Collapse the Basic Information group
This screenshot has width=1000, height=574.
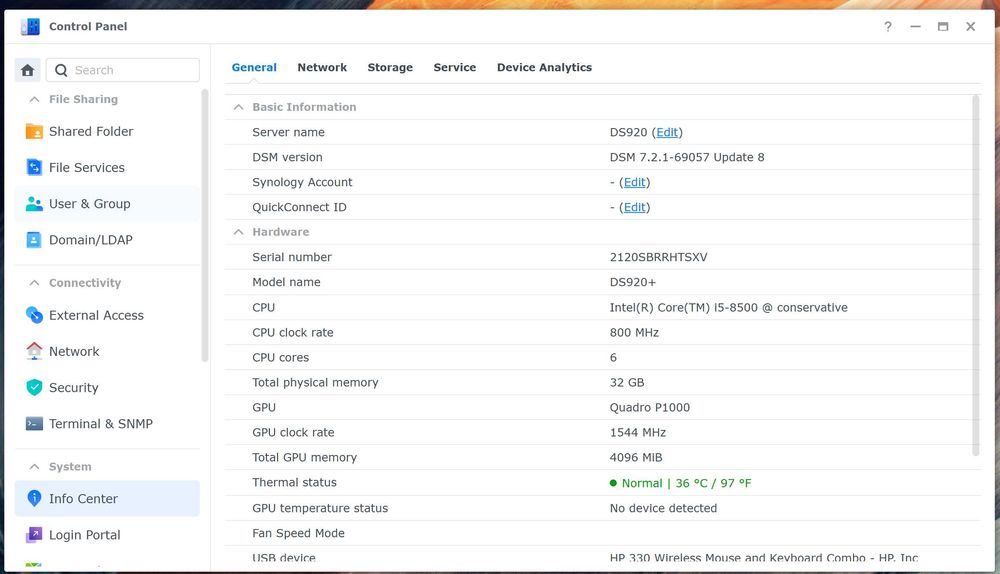(x=238, y=107)
